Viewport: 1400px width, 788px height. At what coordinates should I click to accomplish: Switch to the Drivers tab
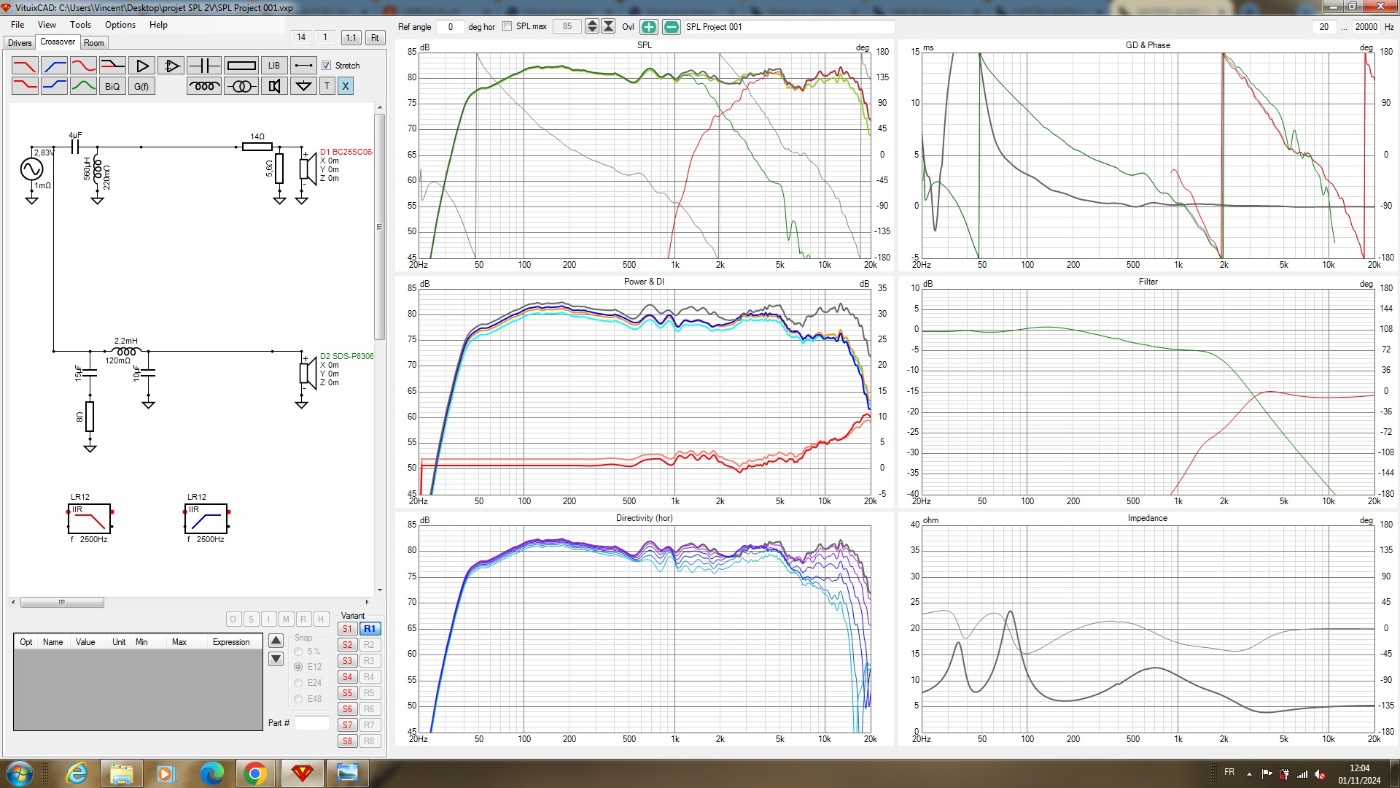(19, 43)
